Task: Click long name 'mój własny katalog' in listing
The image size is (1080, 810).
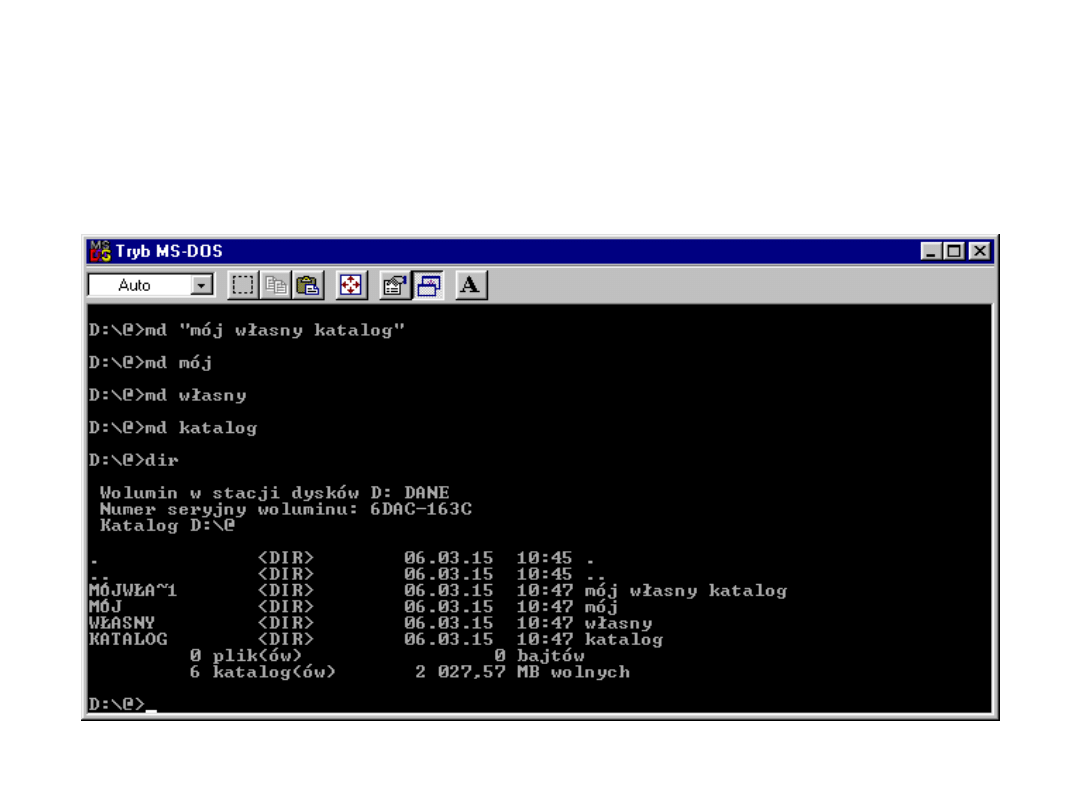Action: (x=686, y=590)
